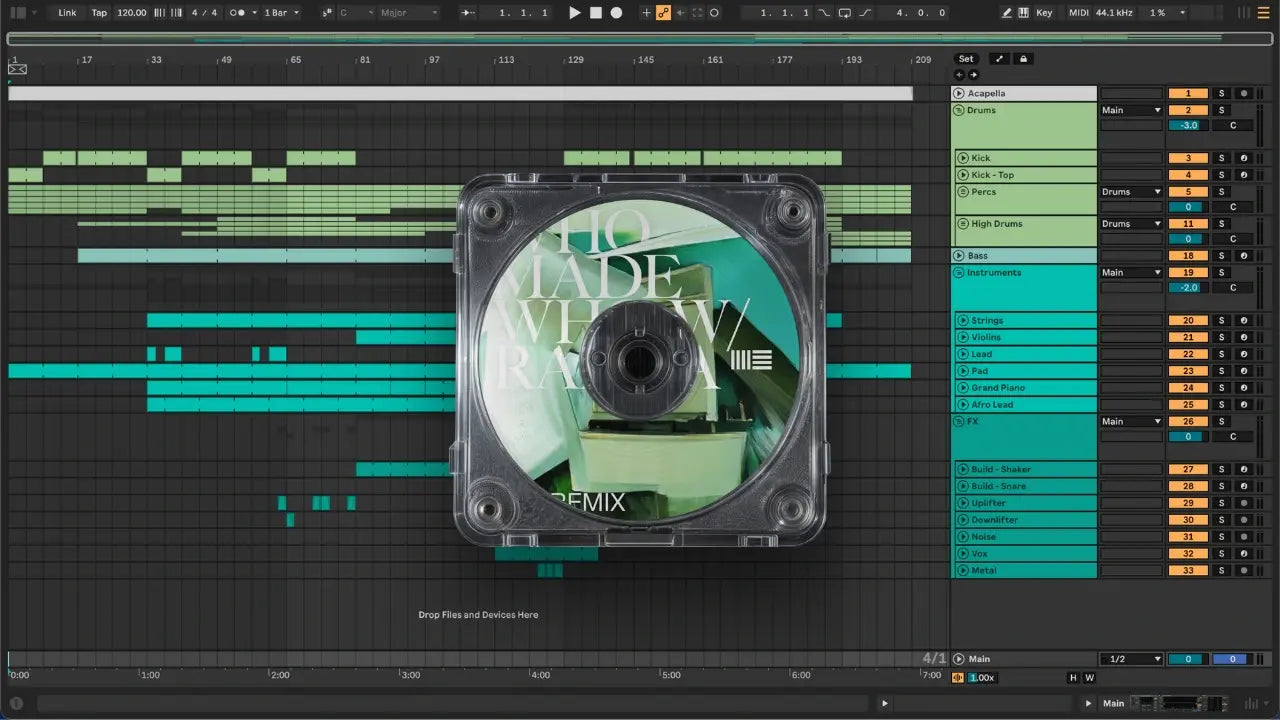Solo the Acapella track
The width and height of the screenshot is (1280, 720).
click(1221, 93)
